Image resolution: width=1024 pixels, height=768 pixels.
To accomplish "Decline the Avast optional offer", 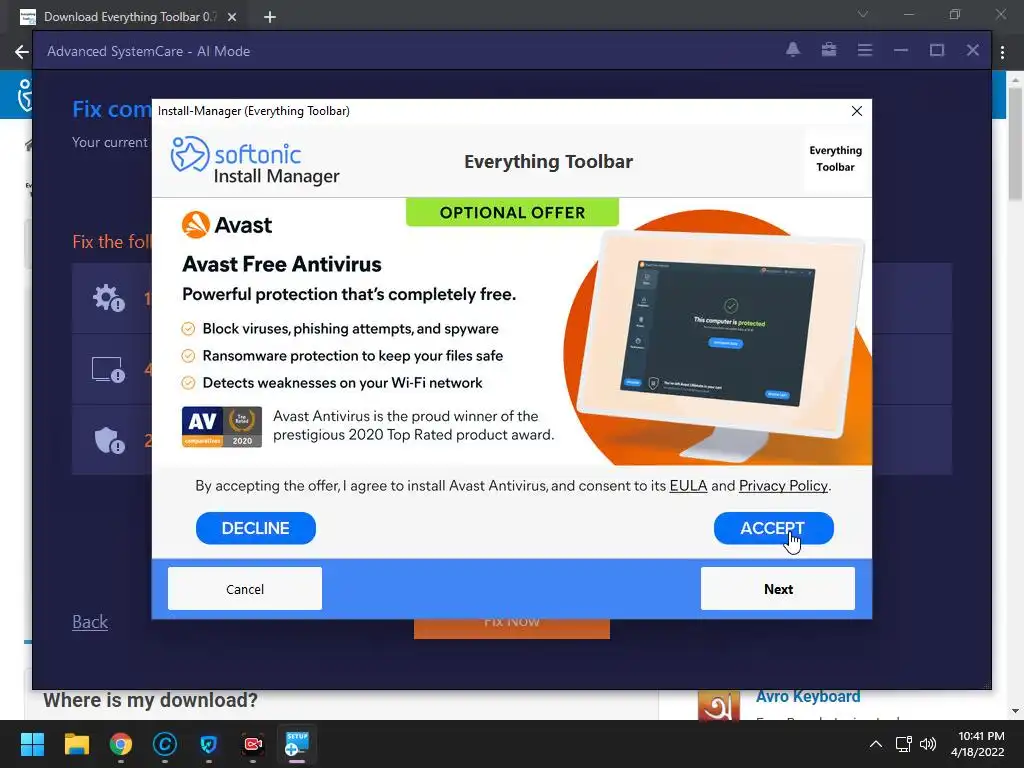I will coord(255,528).
